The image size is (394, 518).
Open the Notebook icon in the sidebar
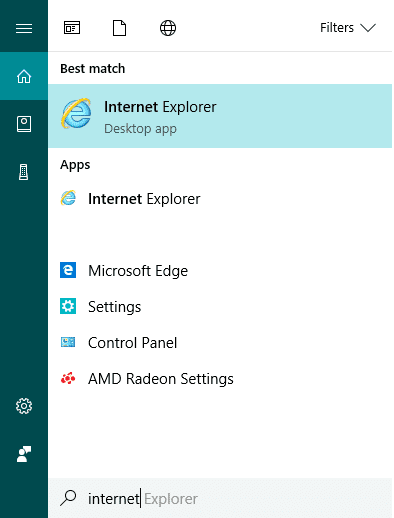click(24, 124)
